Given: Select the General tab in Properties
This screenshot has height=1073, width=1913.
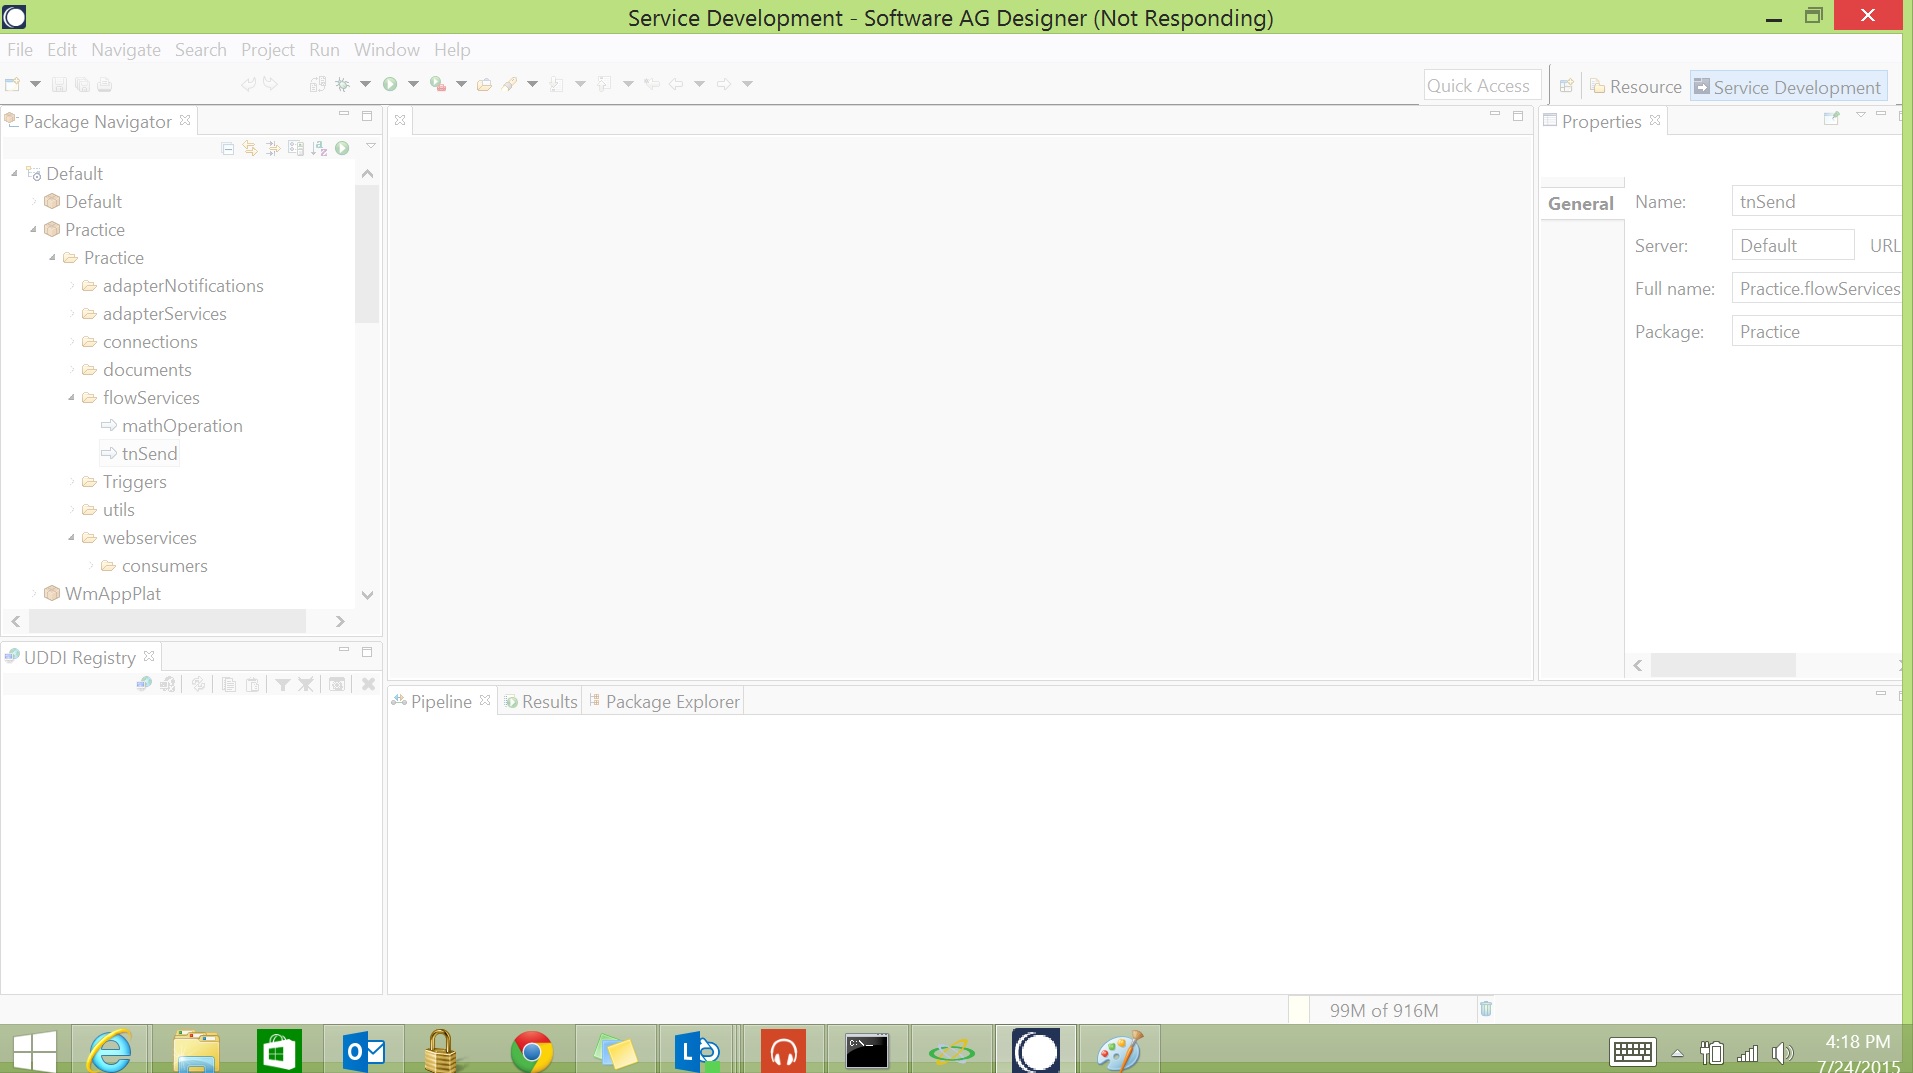Looking at the screenshot, I should coord(1580,203).
